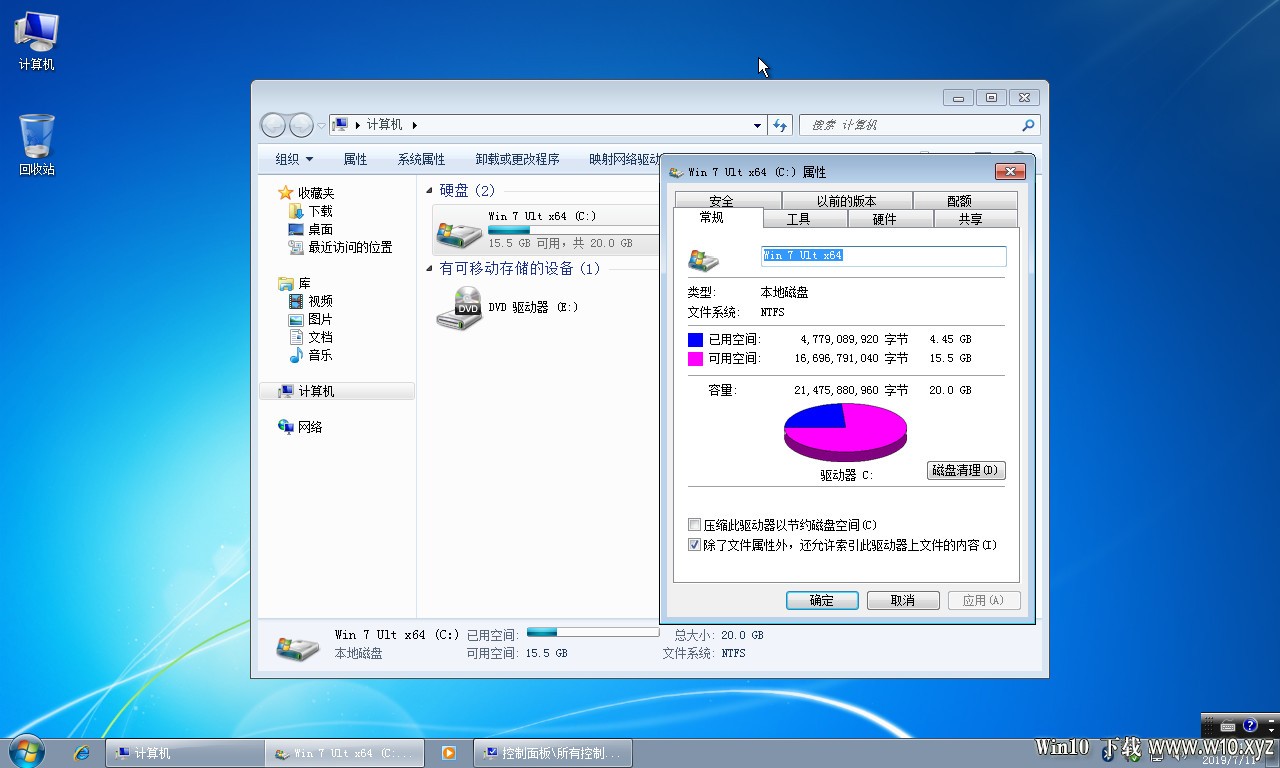Click Win 7 Ult x64 taskbar button

point(344,753)
